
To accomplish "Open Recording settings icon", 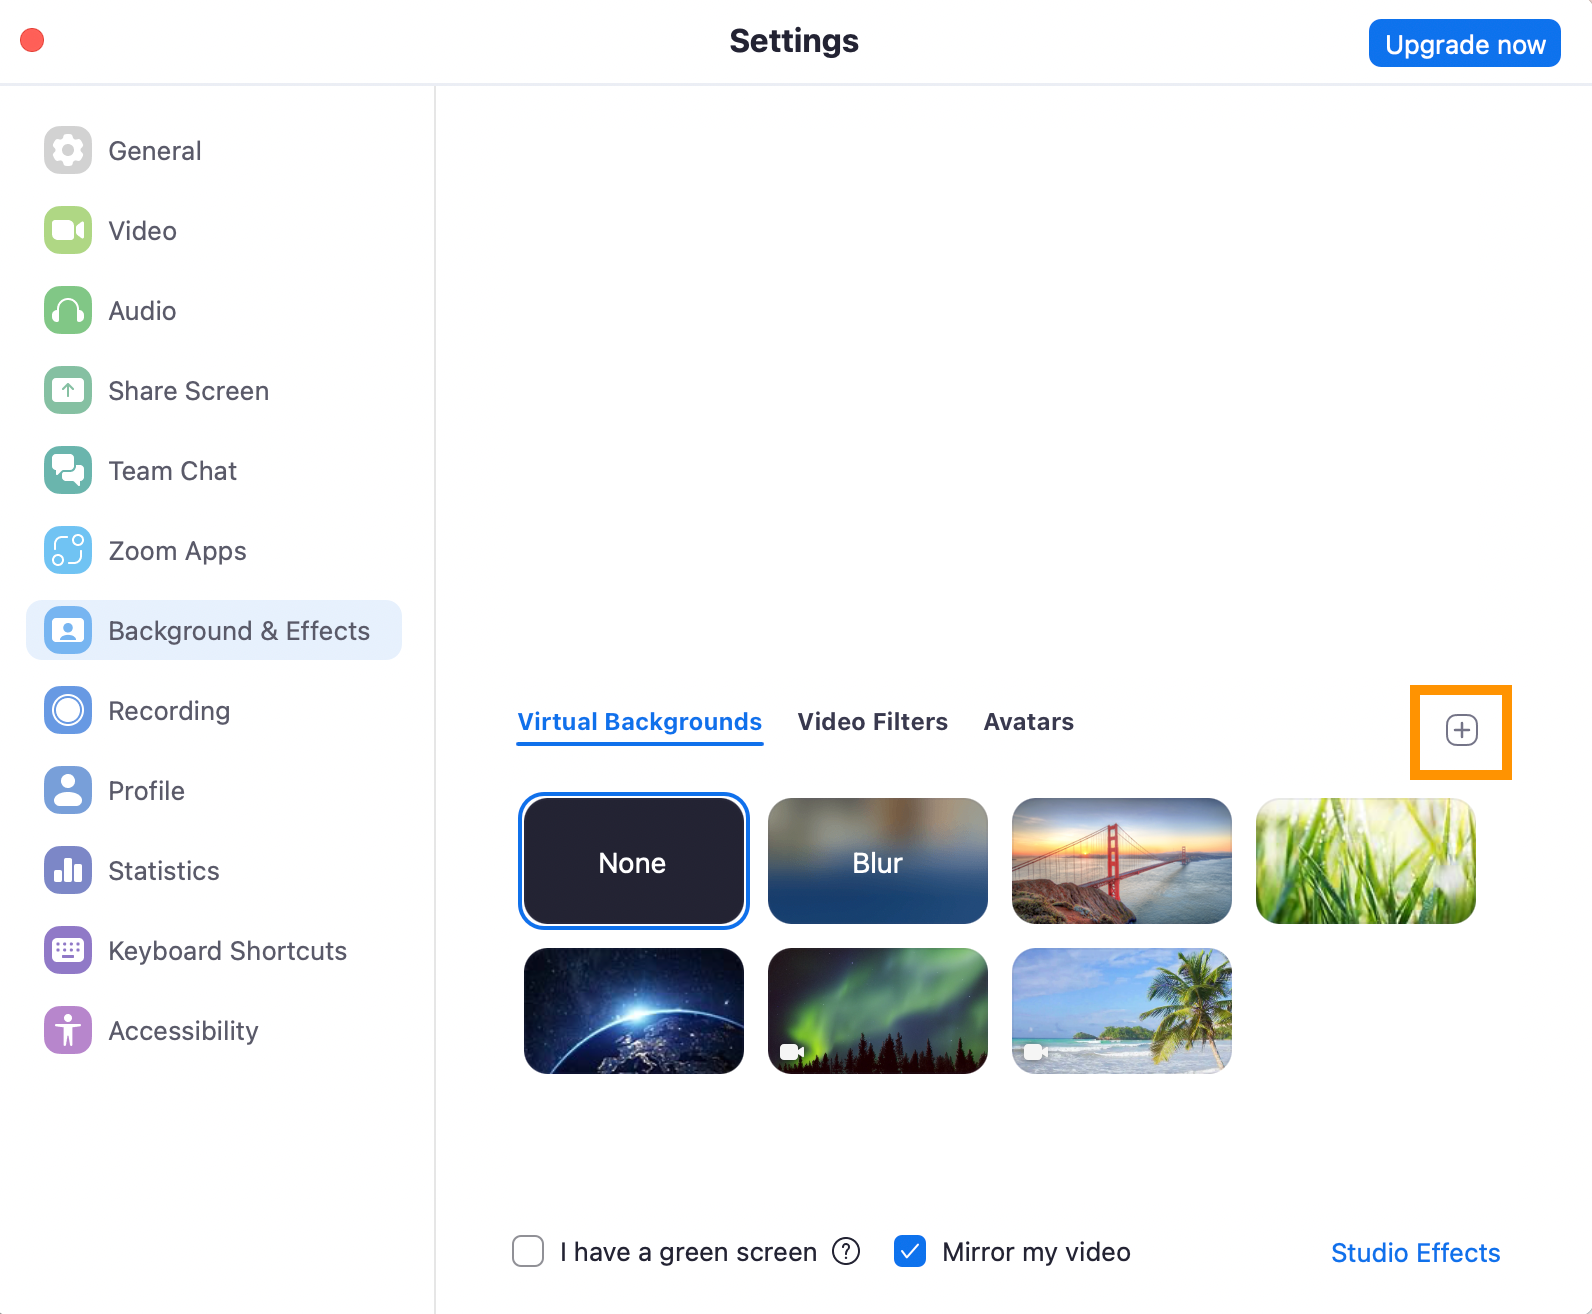I will point(68,711).
